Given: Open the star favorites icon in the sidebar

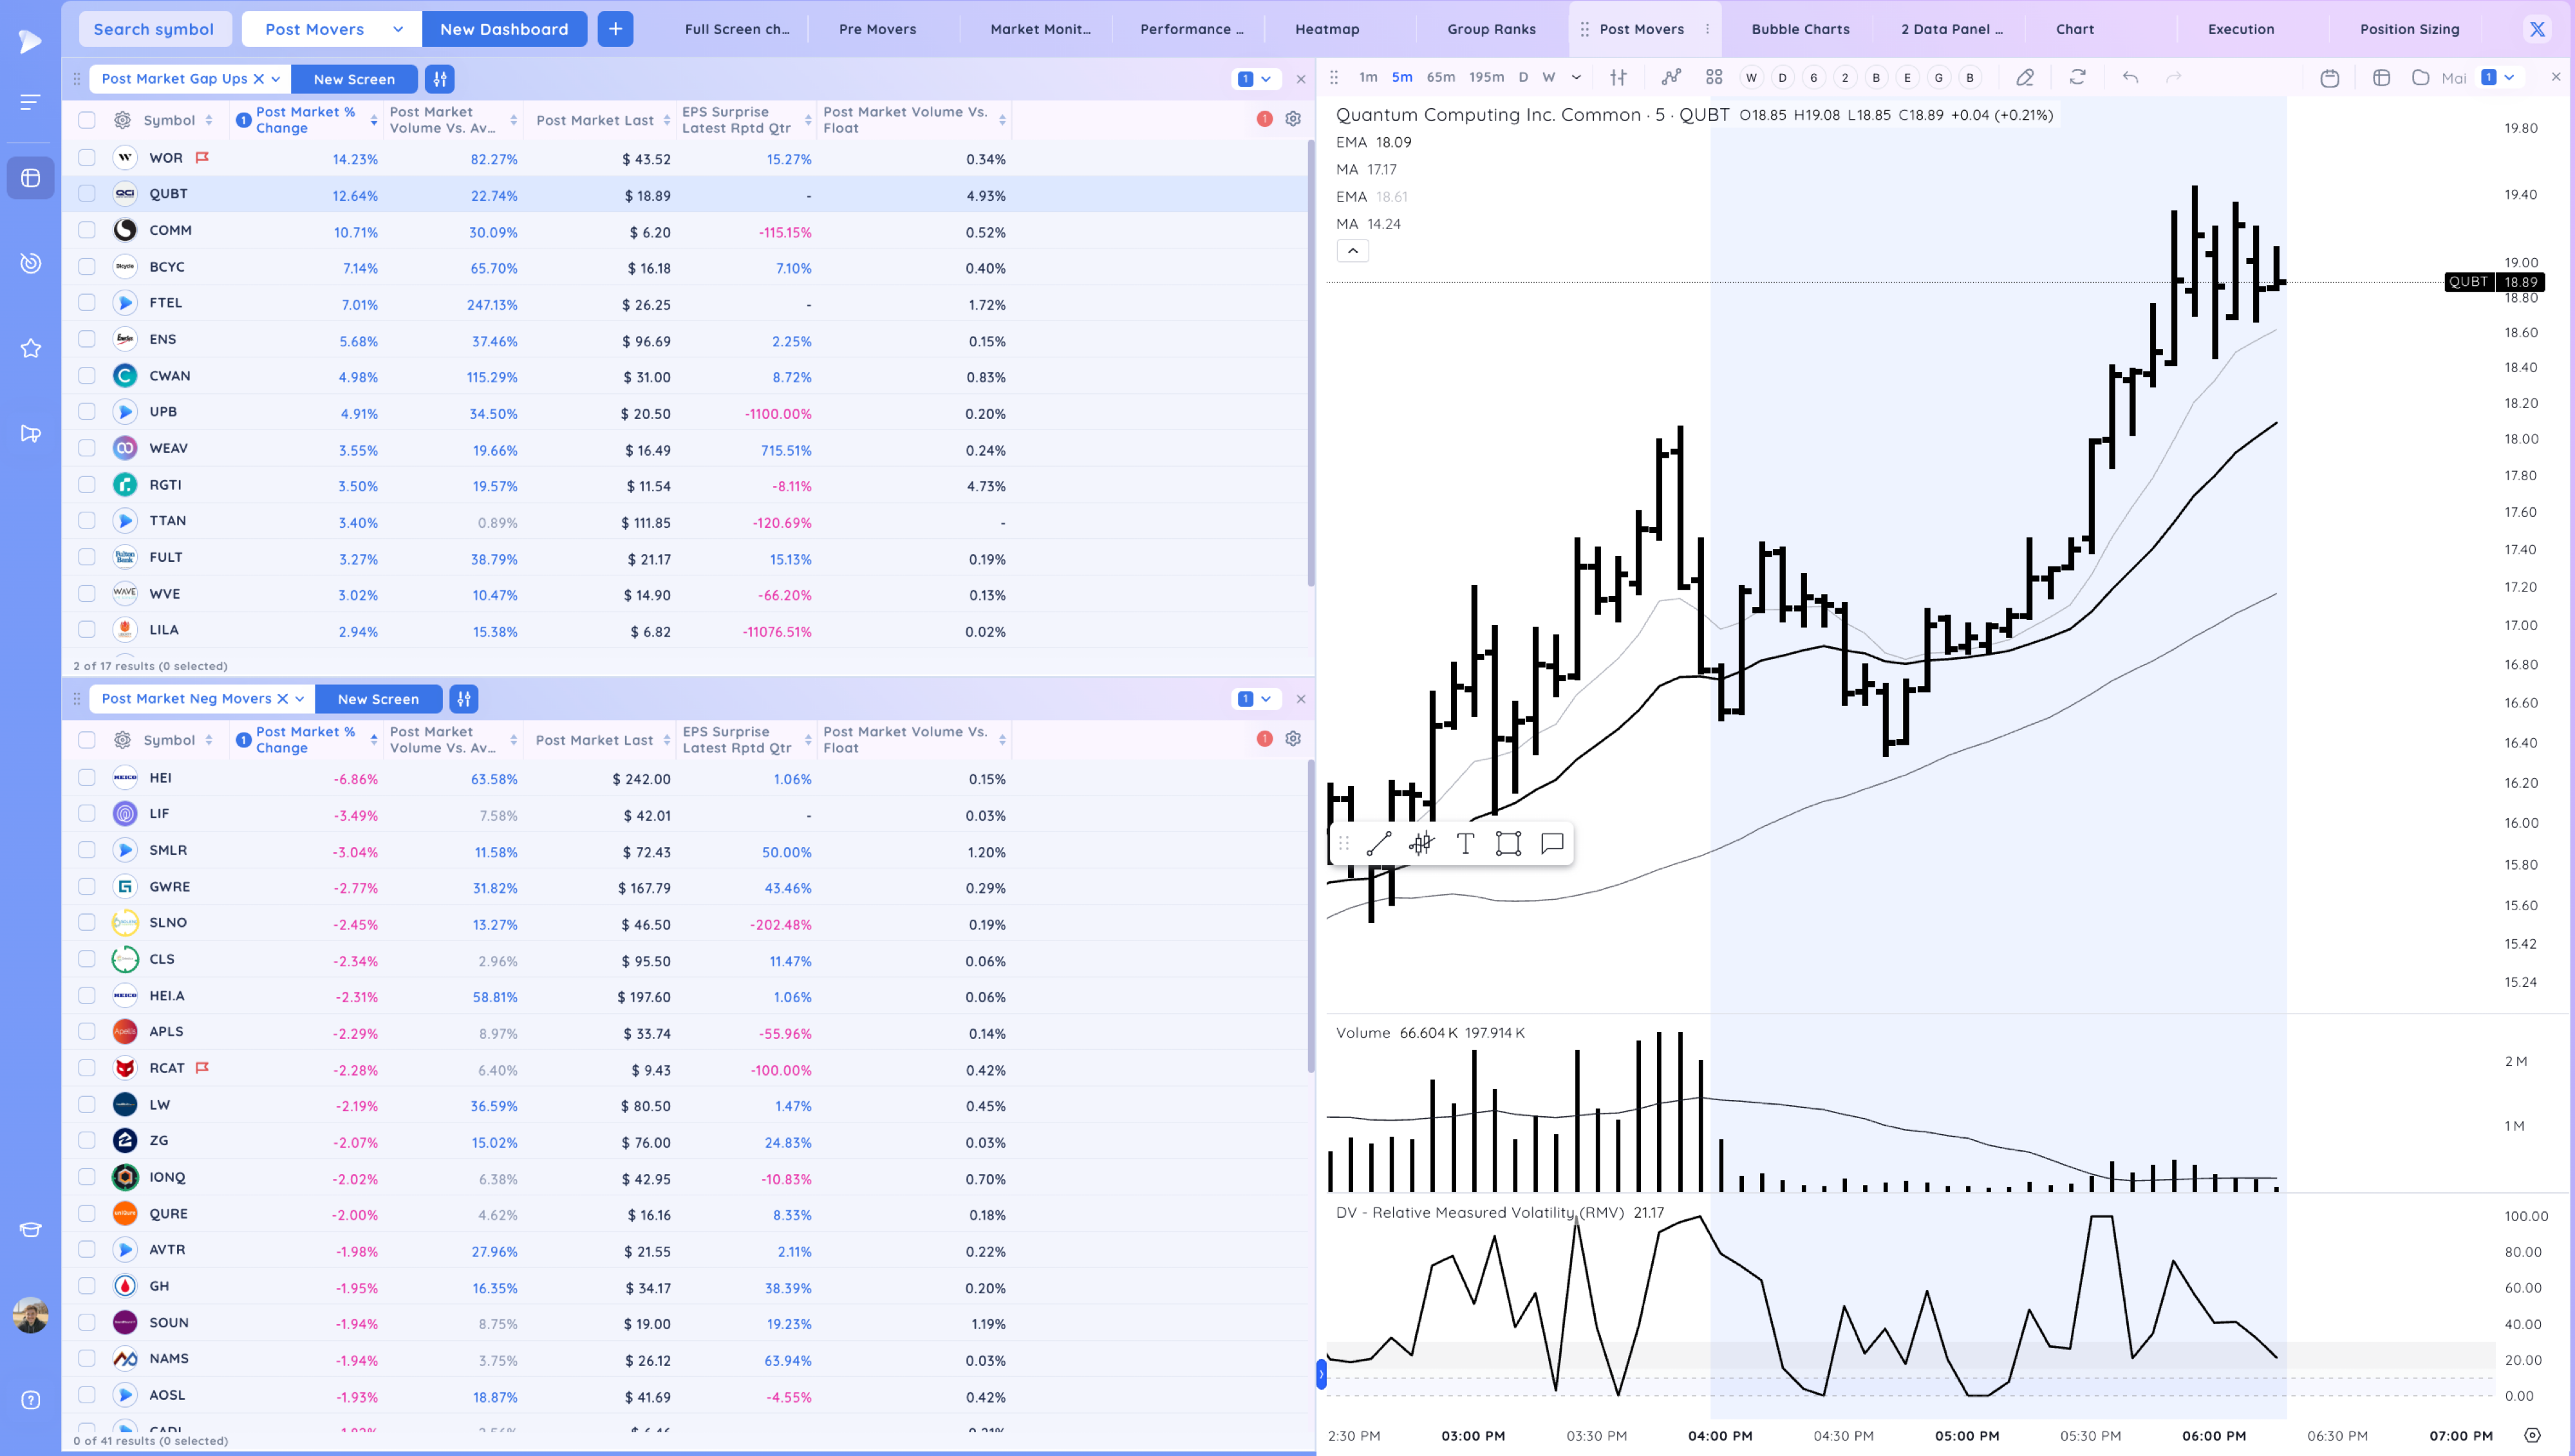Looking at the screenshot, I should (x=30, y=348).
